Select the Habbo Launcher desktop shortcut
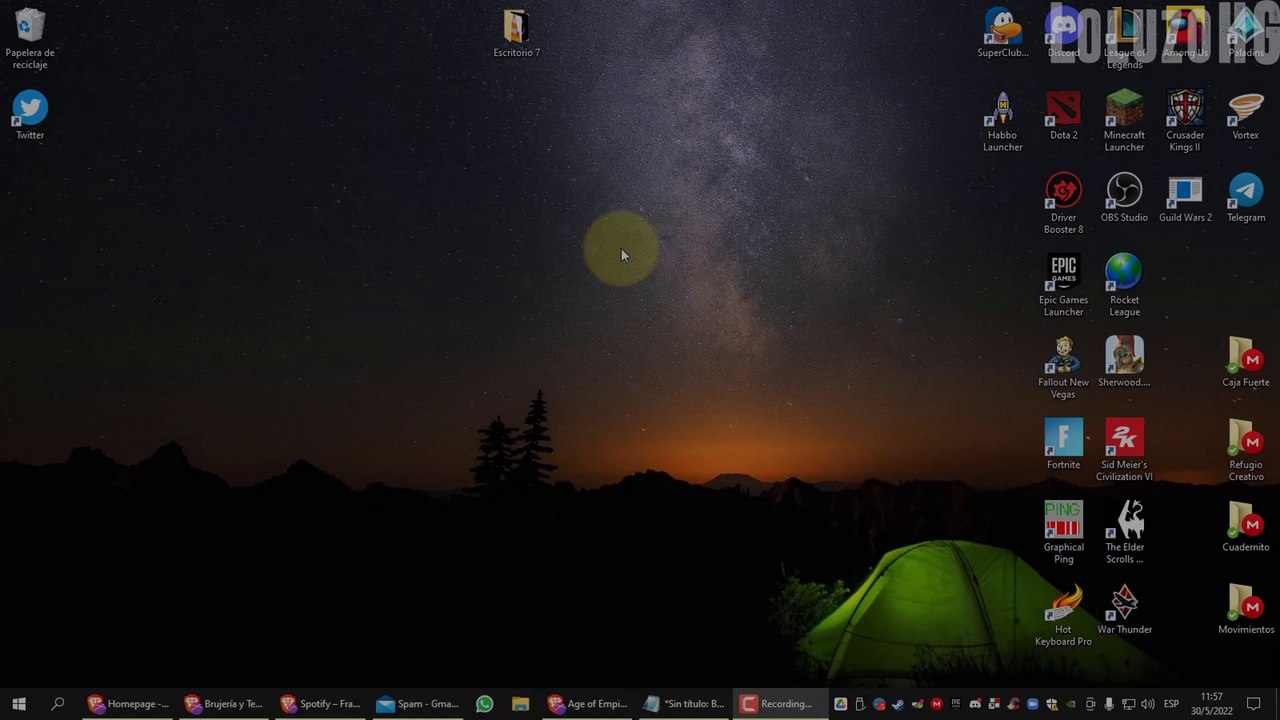Screen dimensions: 1280x720 point(1002,121)
